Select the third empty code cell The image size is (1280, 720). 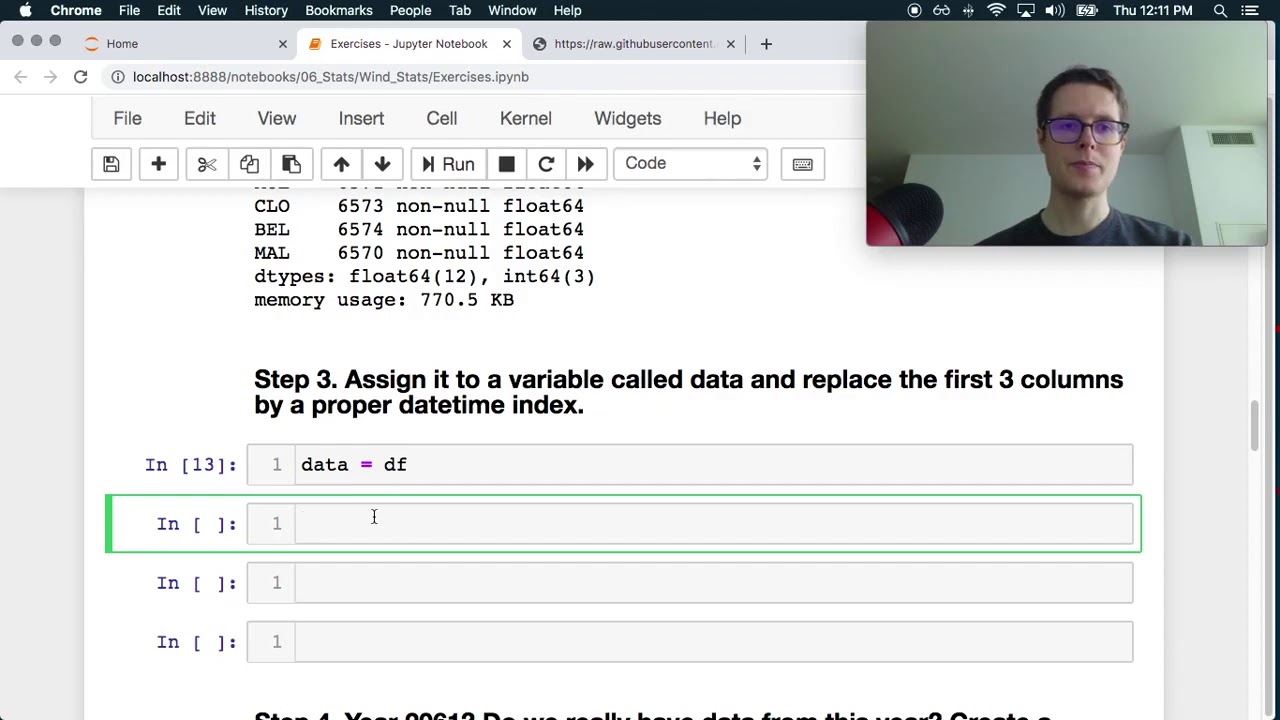point(690,642)
